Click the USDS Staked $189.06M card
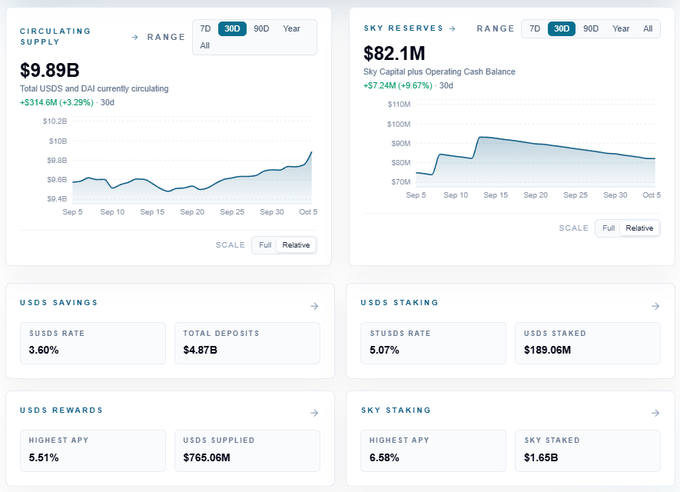Image resolution: width=680 pixels, height=492 pixels. (588, 343)
